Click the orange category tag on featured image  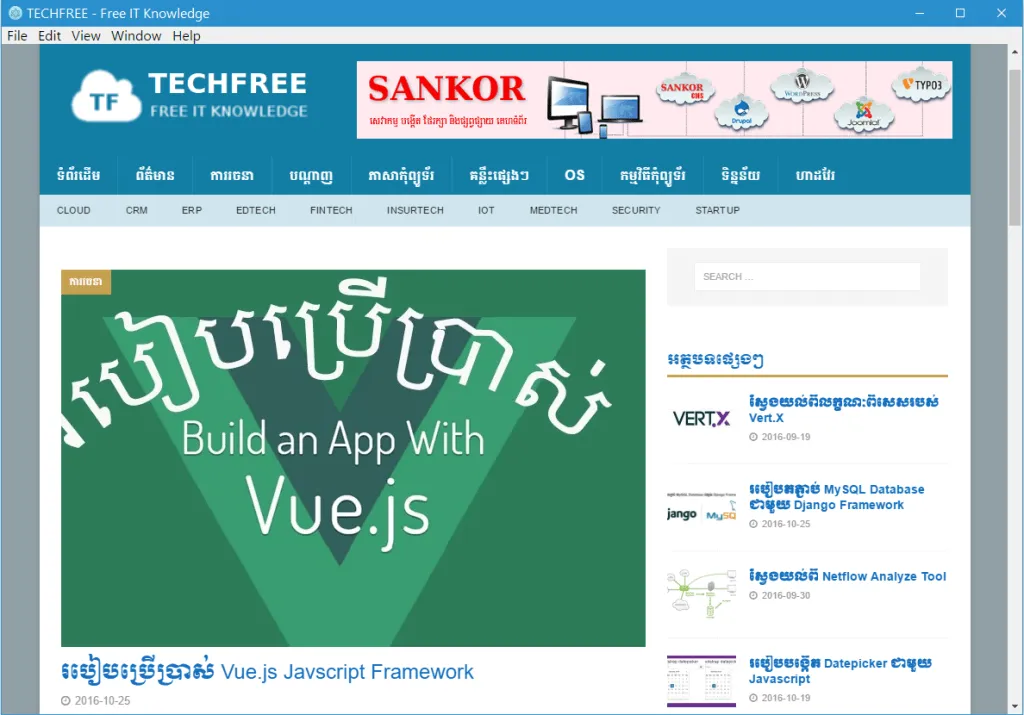(x=86, y=281)
